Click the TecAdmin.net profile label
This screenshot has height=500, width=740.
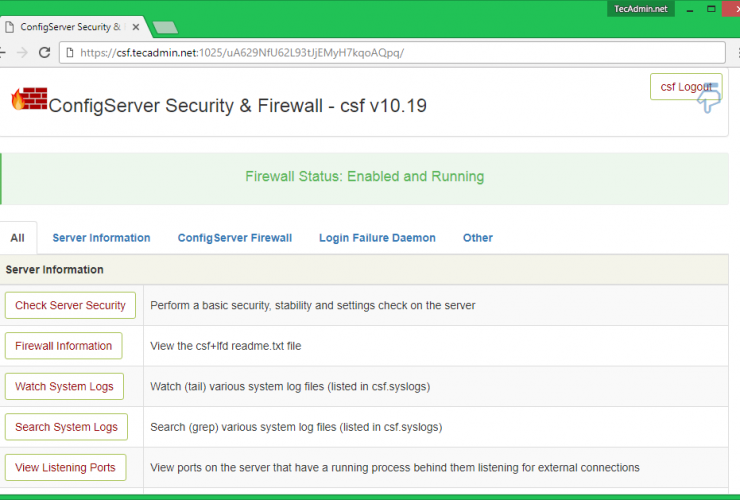click(642, 8)
